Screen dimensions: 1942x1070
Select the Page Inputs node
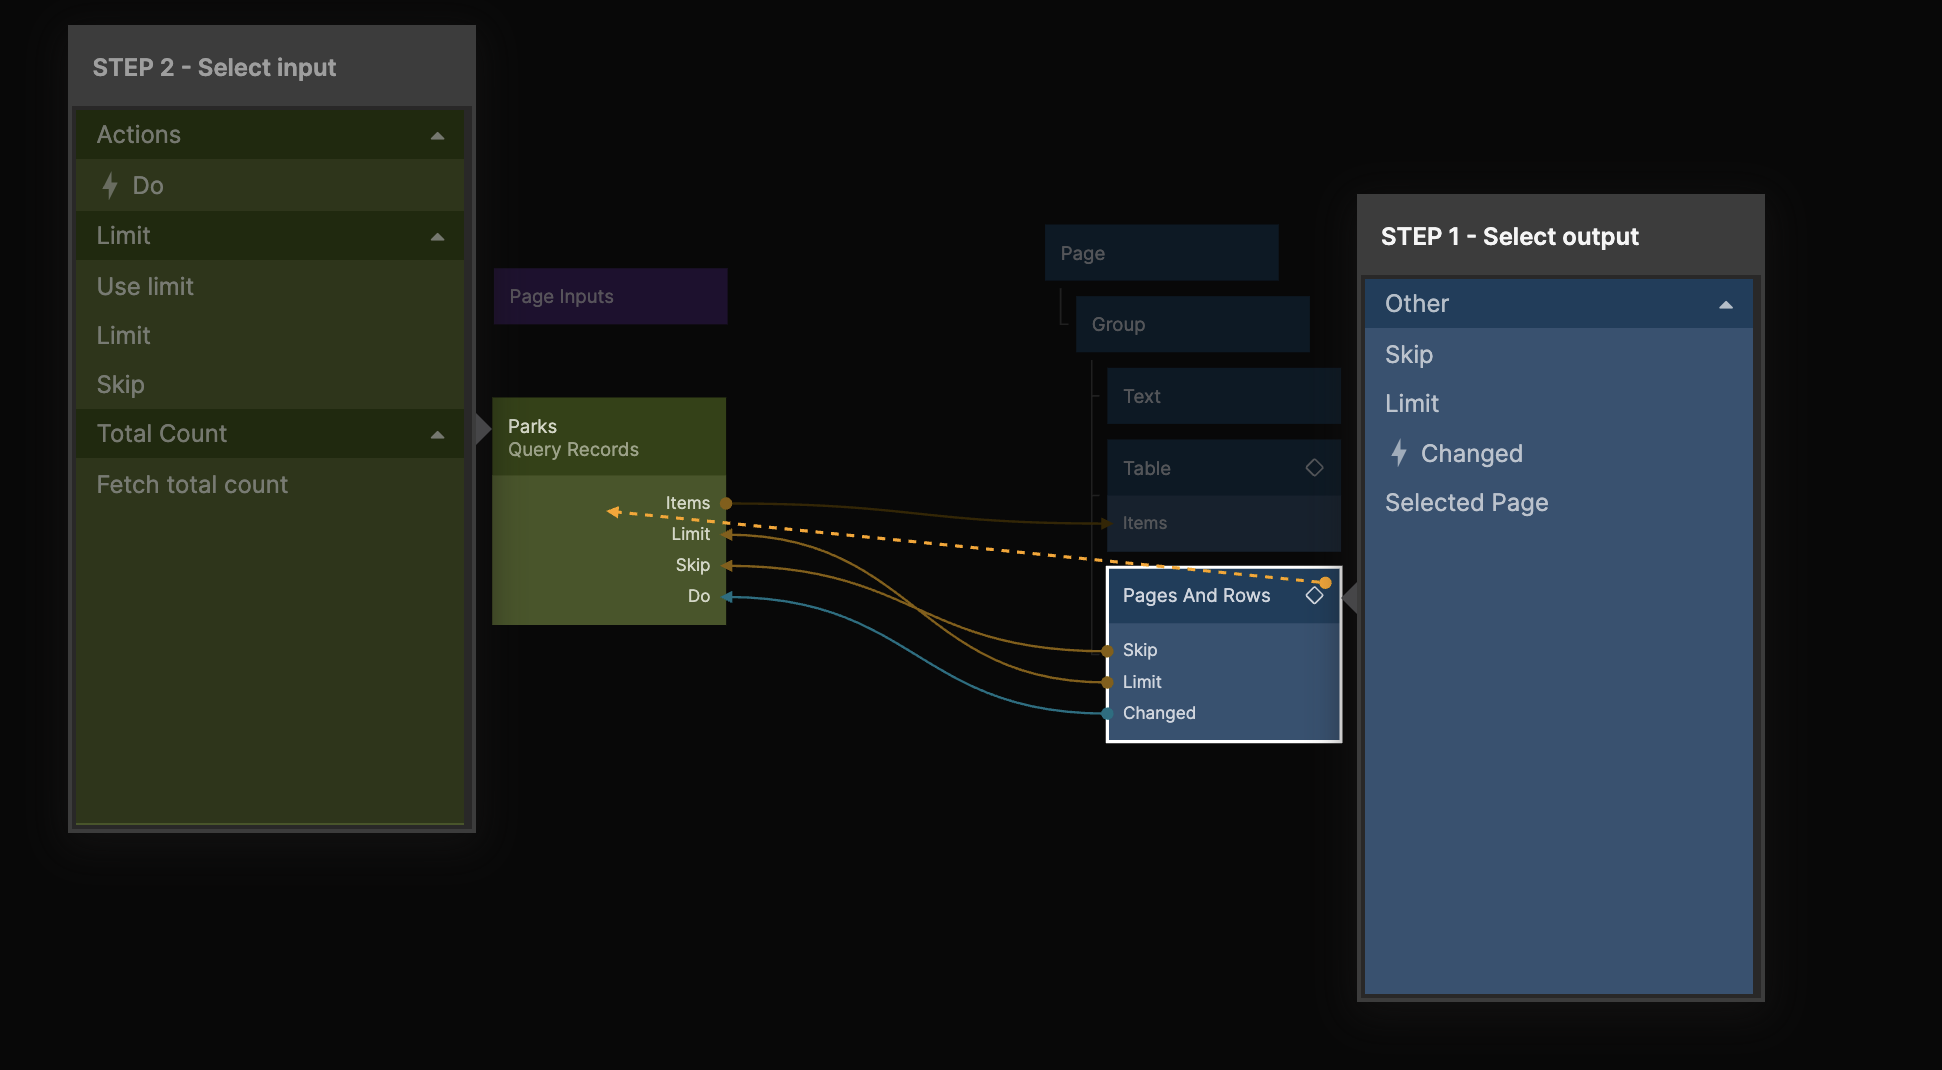[x=610, y=296]
